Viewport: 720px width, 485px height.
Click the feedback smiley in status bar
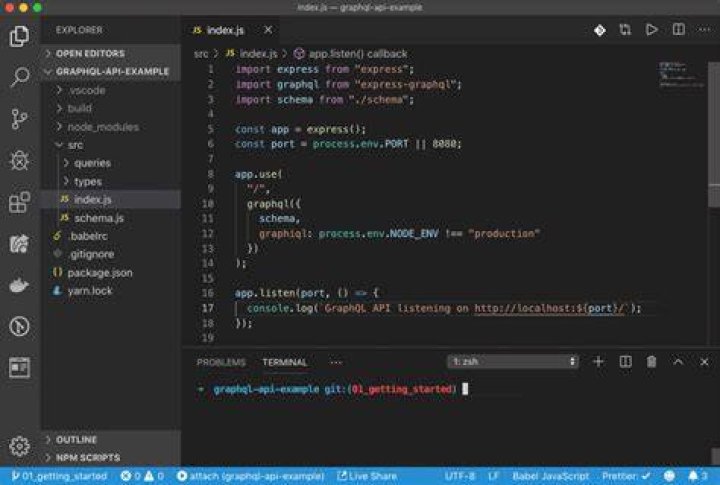[669, 476]
